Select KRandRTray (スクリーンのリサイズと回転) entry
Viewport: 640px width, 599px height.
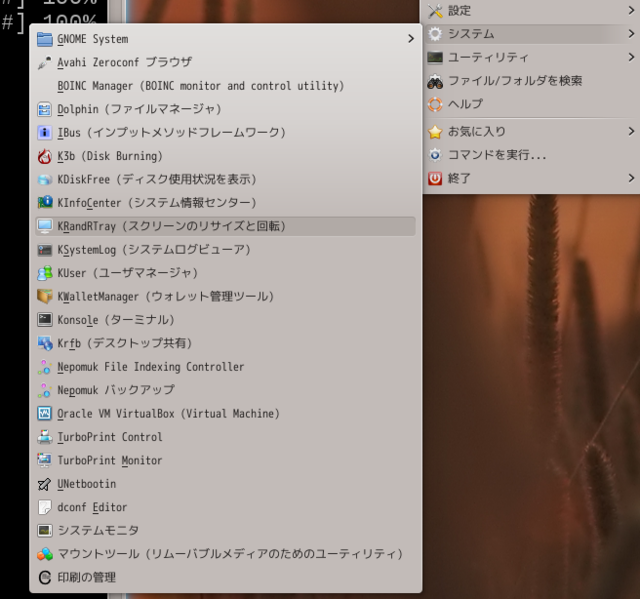[x=226, y=226]
